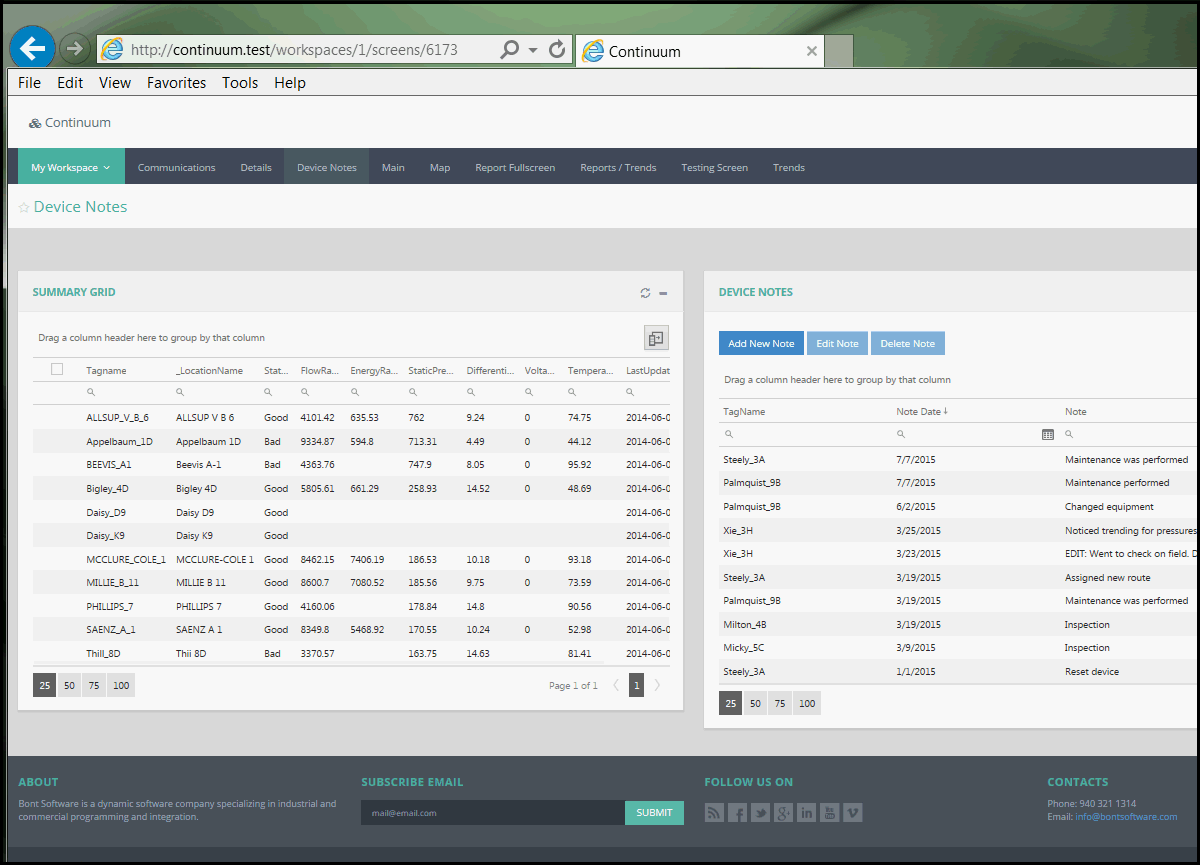The image size is (1200, 865).
Task: Click the subscribe email input field
Action: tap(492, 813)
